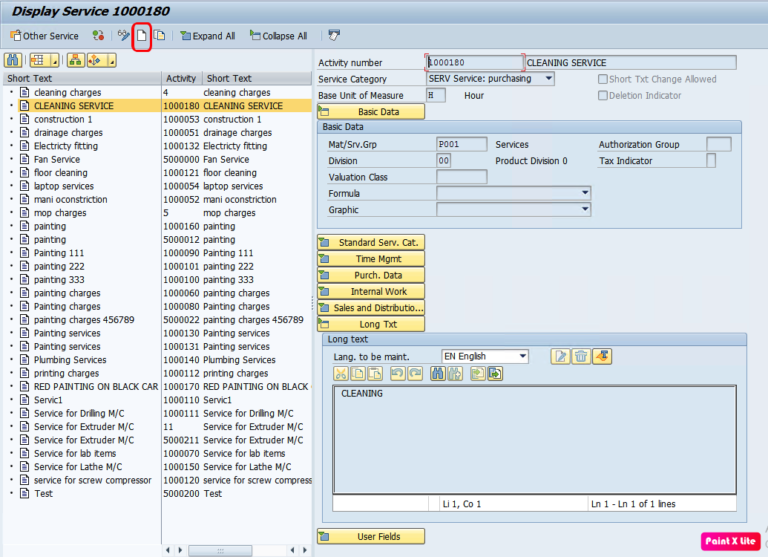Screen dimensions: 768x557
Task: Toggle Deletion Indicator checkbox
Action: pos(603,96)
